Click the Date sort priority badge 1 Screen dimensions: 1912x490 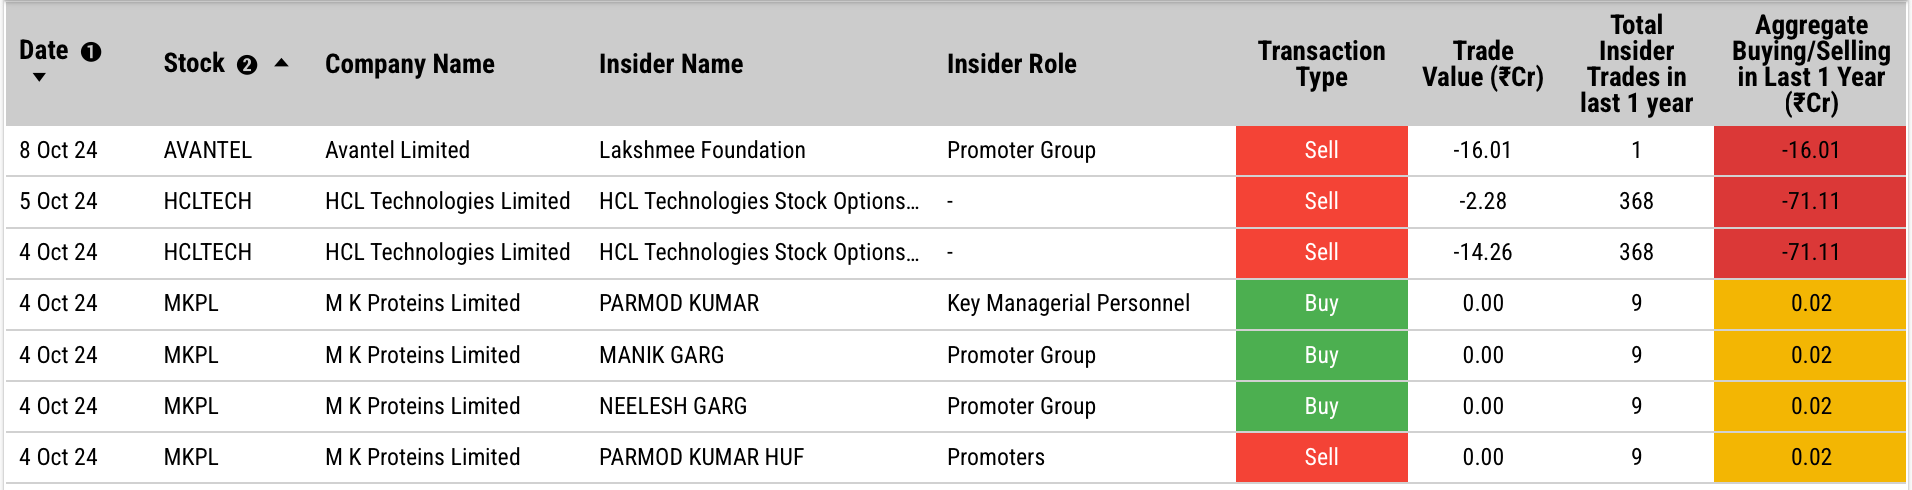coord(91,52)
